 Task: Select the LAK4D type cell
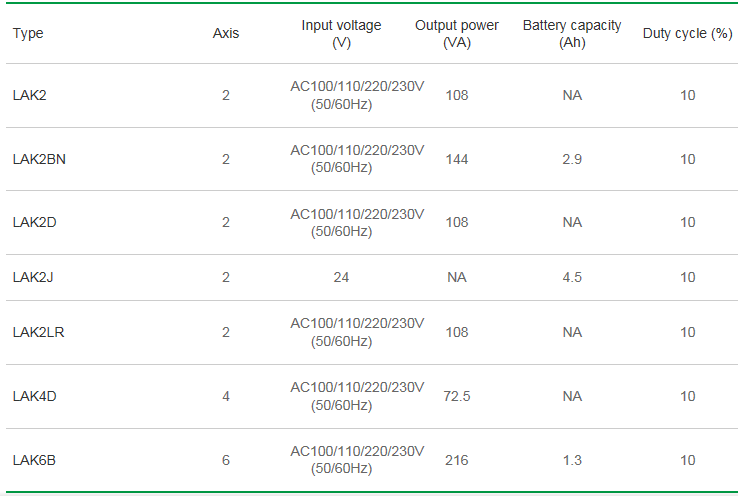[34, 396]
